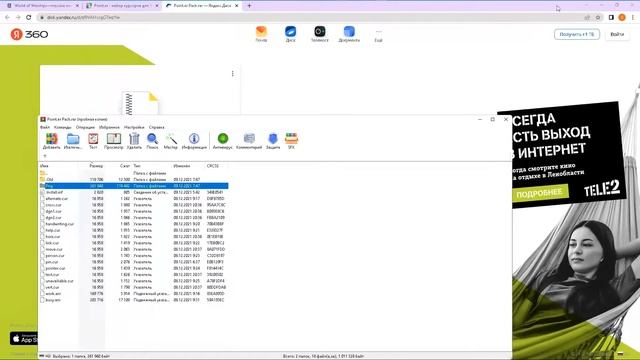
Task: Open the Диск service icon
Action: 291,34
